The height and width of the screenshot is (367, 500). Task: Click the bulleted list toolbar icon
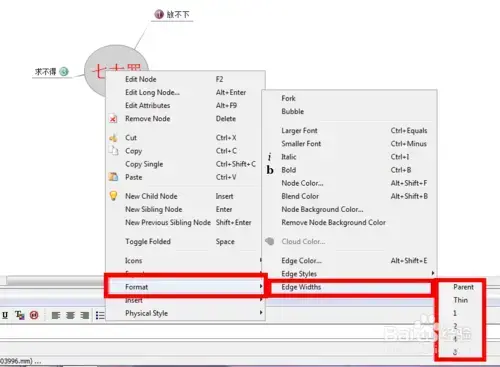100,315
